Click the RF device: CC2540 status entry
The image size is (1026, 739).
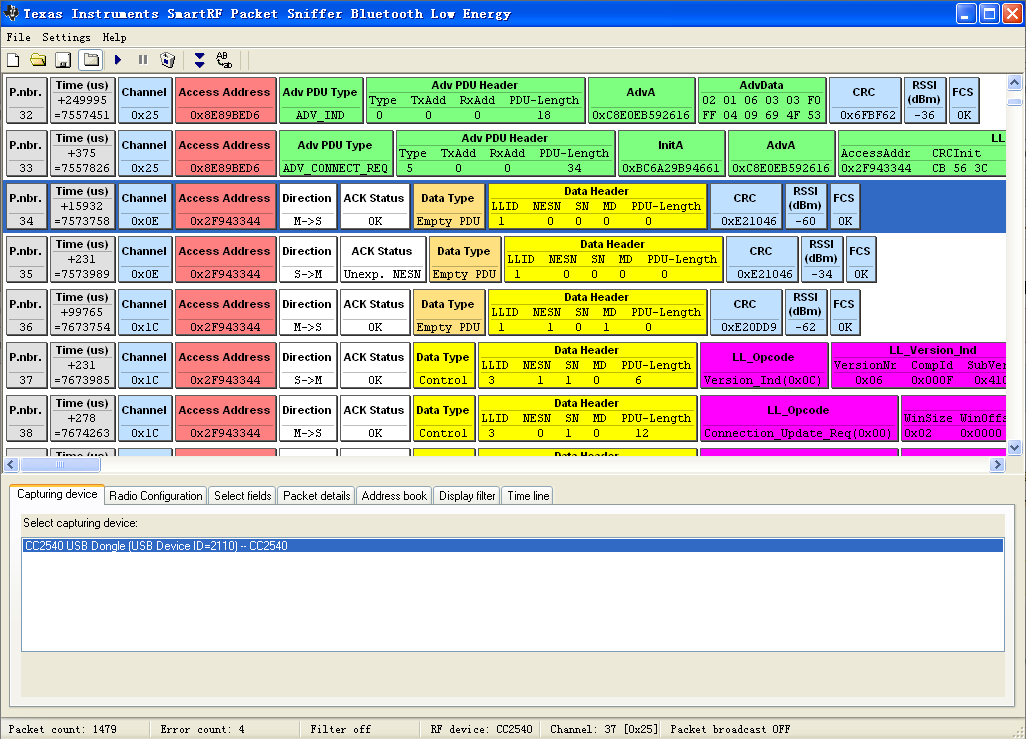[481, 729]
